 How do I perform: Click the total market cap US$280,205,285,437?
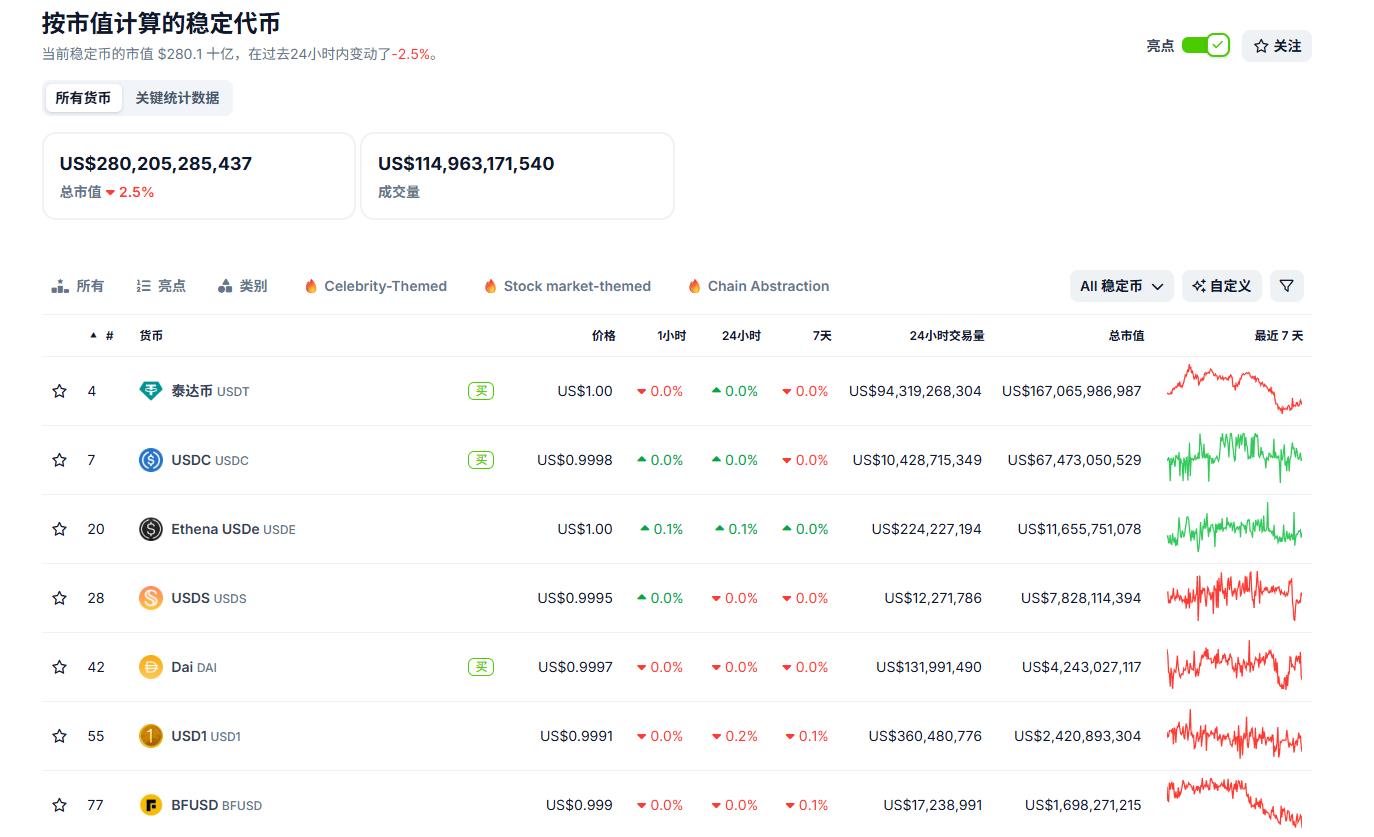point(156,163)
